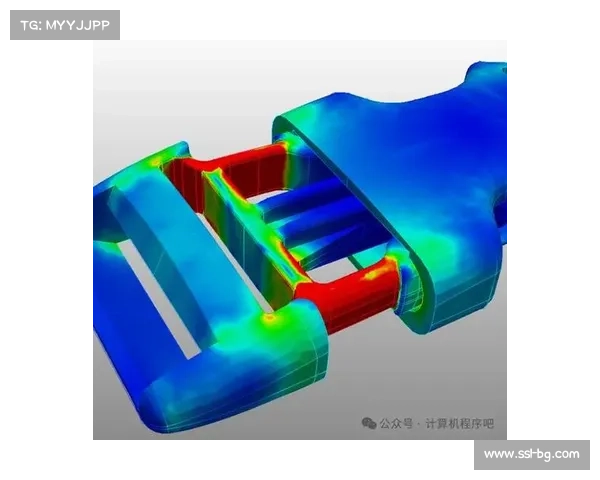The width and height of the screenshot is (600, 480).
Task: Click the 公众号 · 计算机程序吧 watermark text
Action: coord(436,424)
